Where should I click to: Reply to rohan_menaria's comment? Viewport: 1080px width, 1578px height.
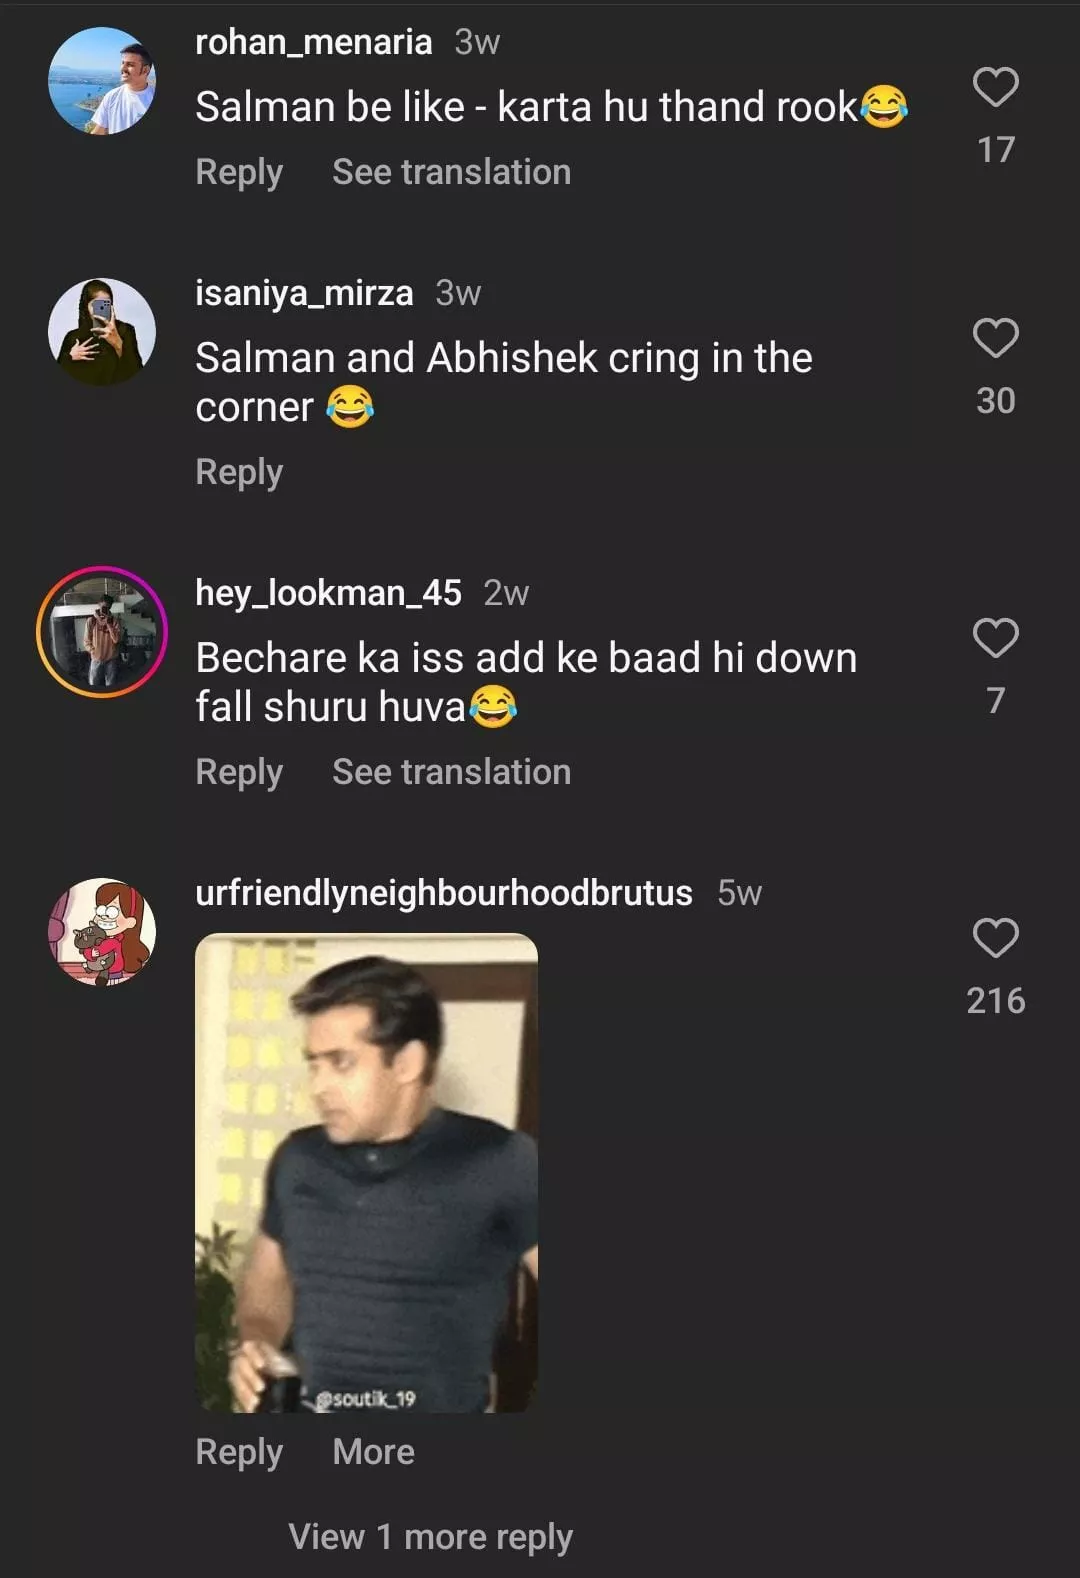239,172
